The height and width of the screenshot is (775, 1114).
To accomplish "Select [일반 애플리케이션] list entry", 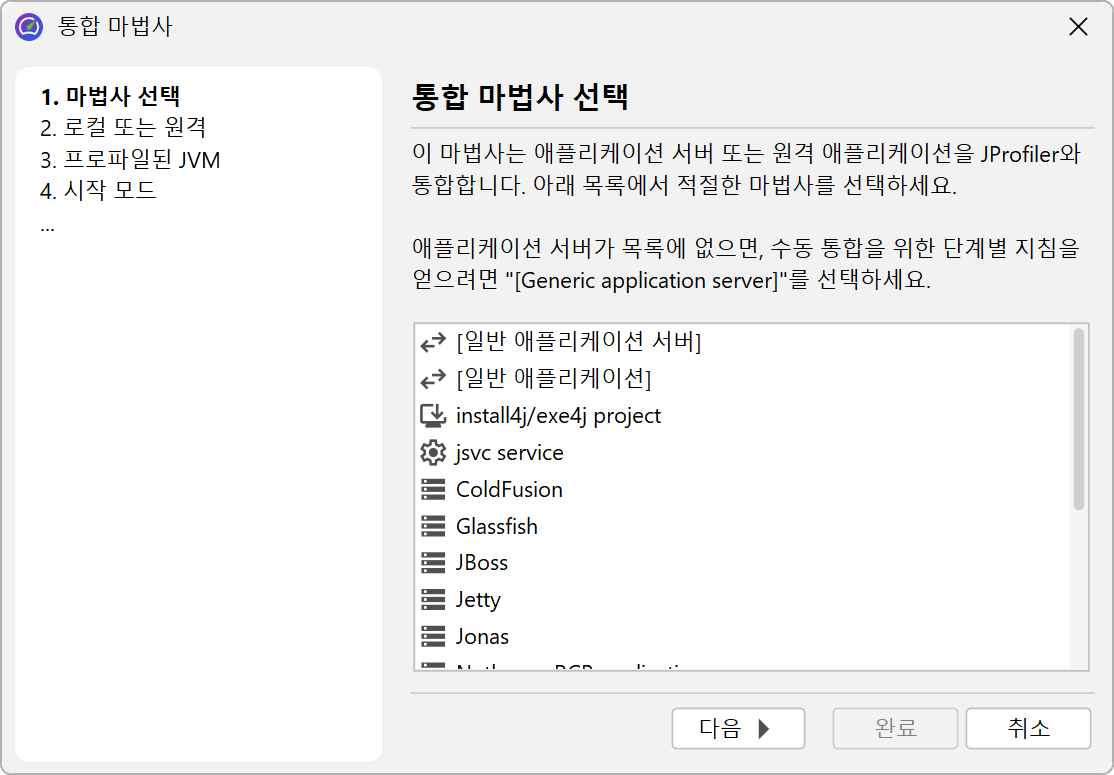I will click(x=742, y=379).
